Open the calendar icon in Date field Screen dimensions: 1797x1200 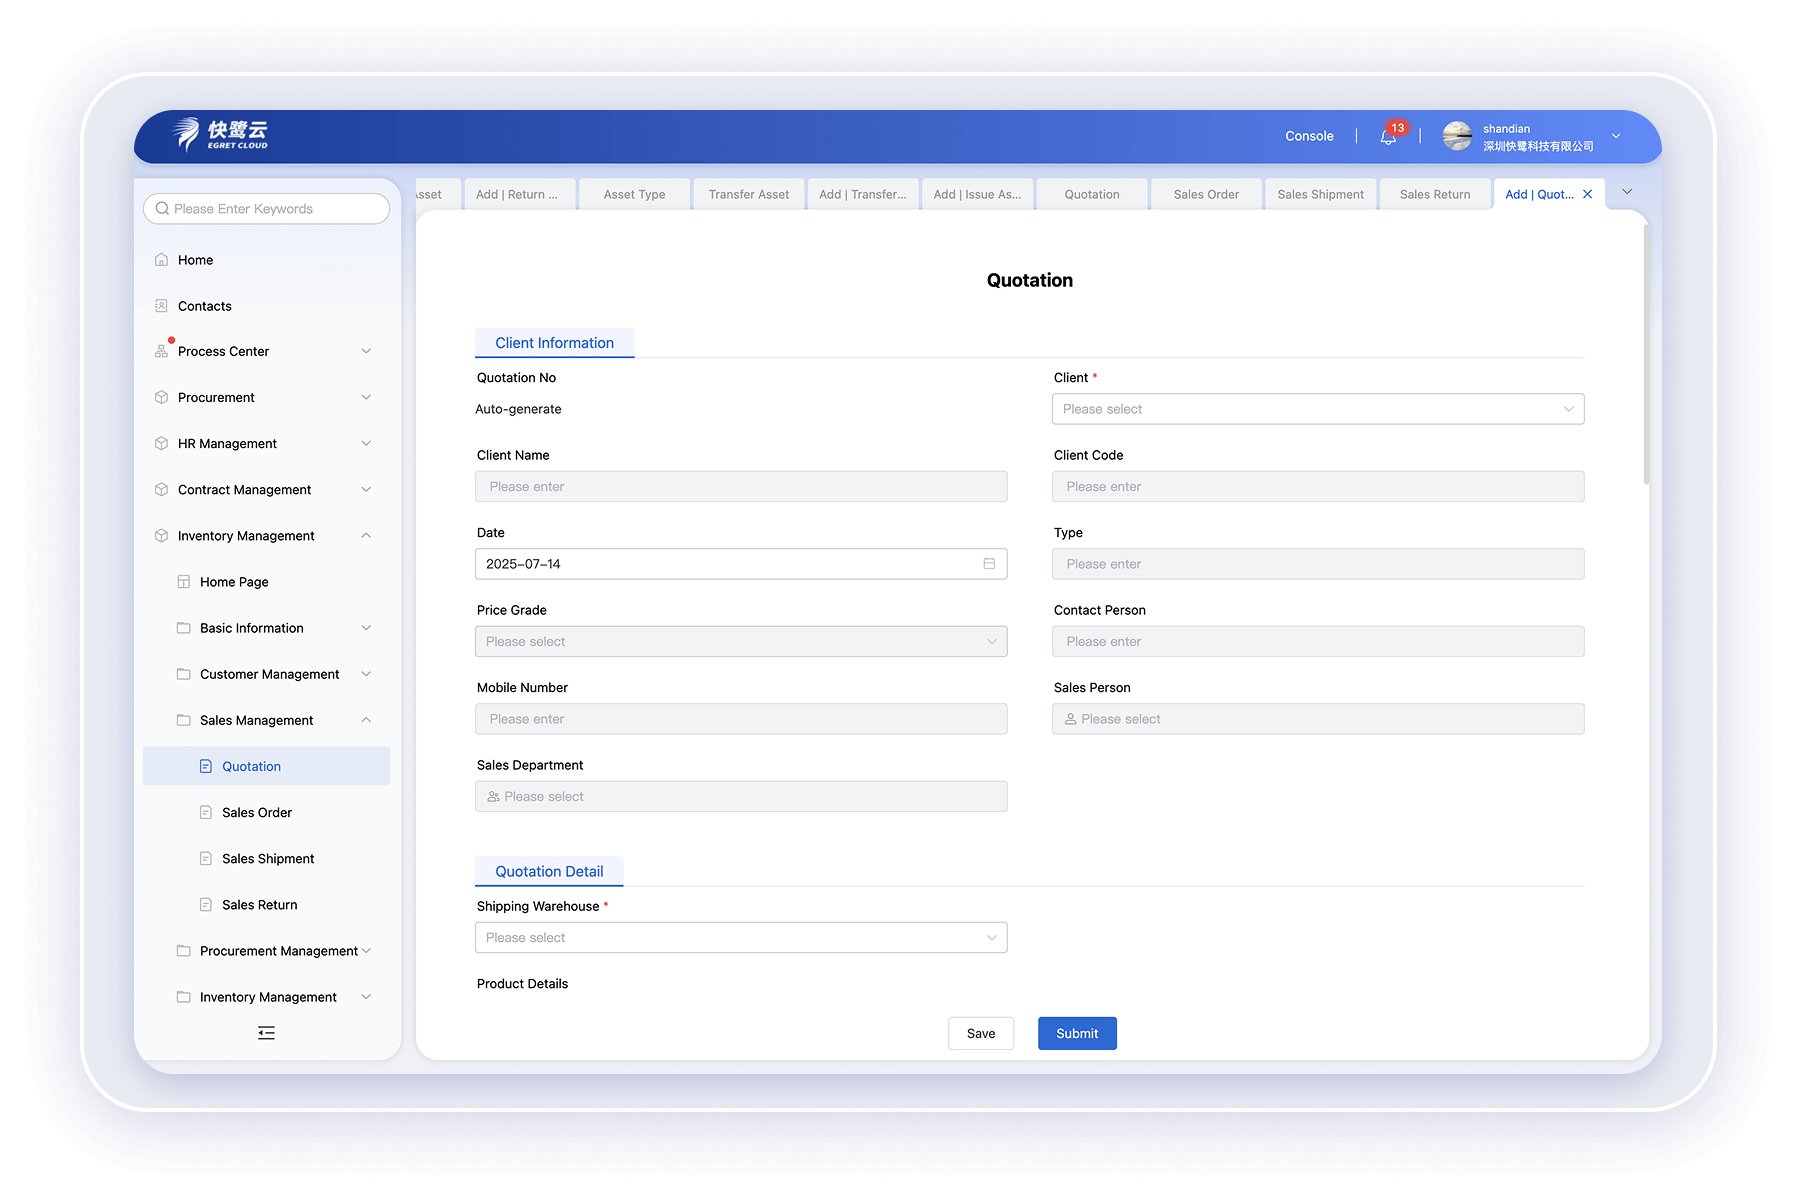pyautogui.click(x=989, y=564)
